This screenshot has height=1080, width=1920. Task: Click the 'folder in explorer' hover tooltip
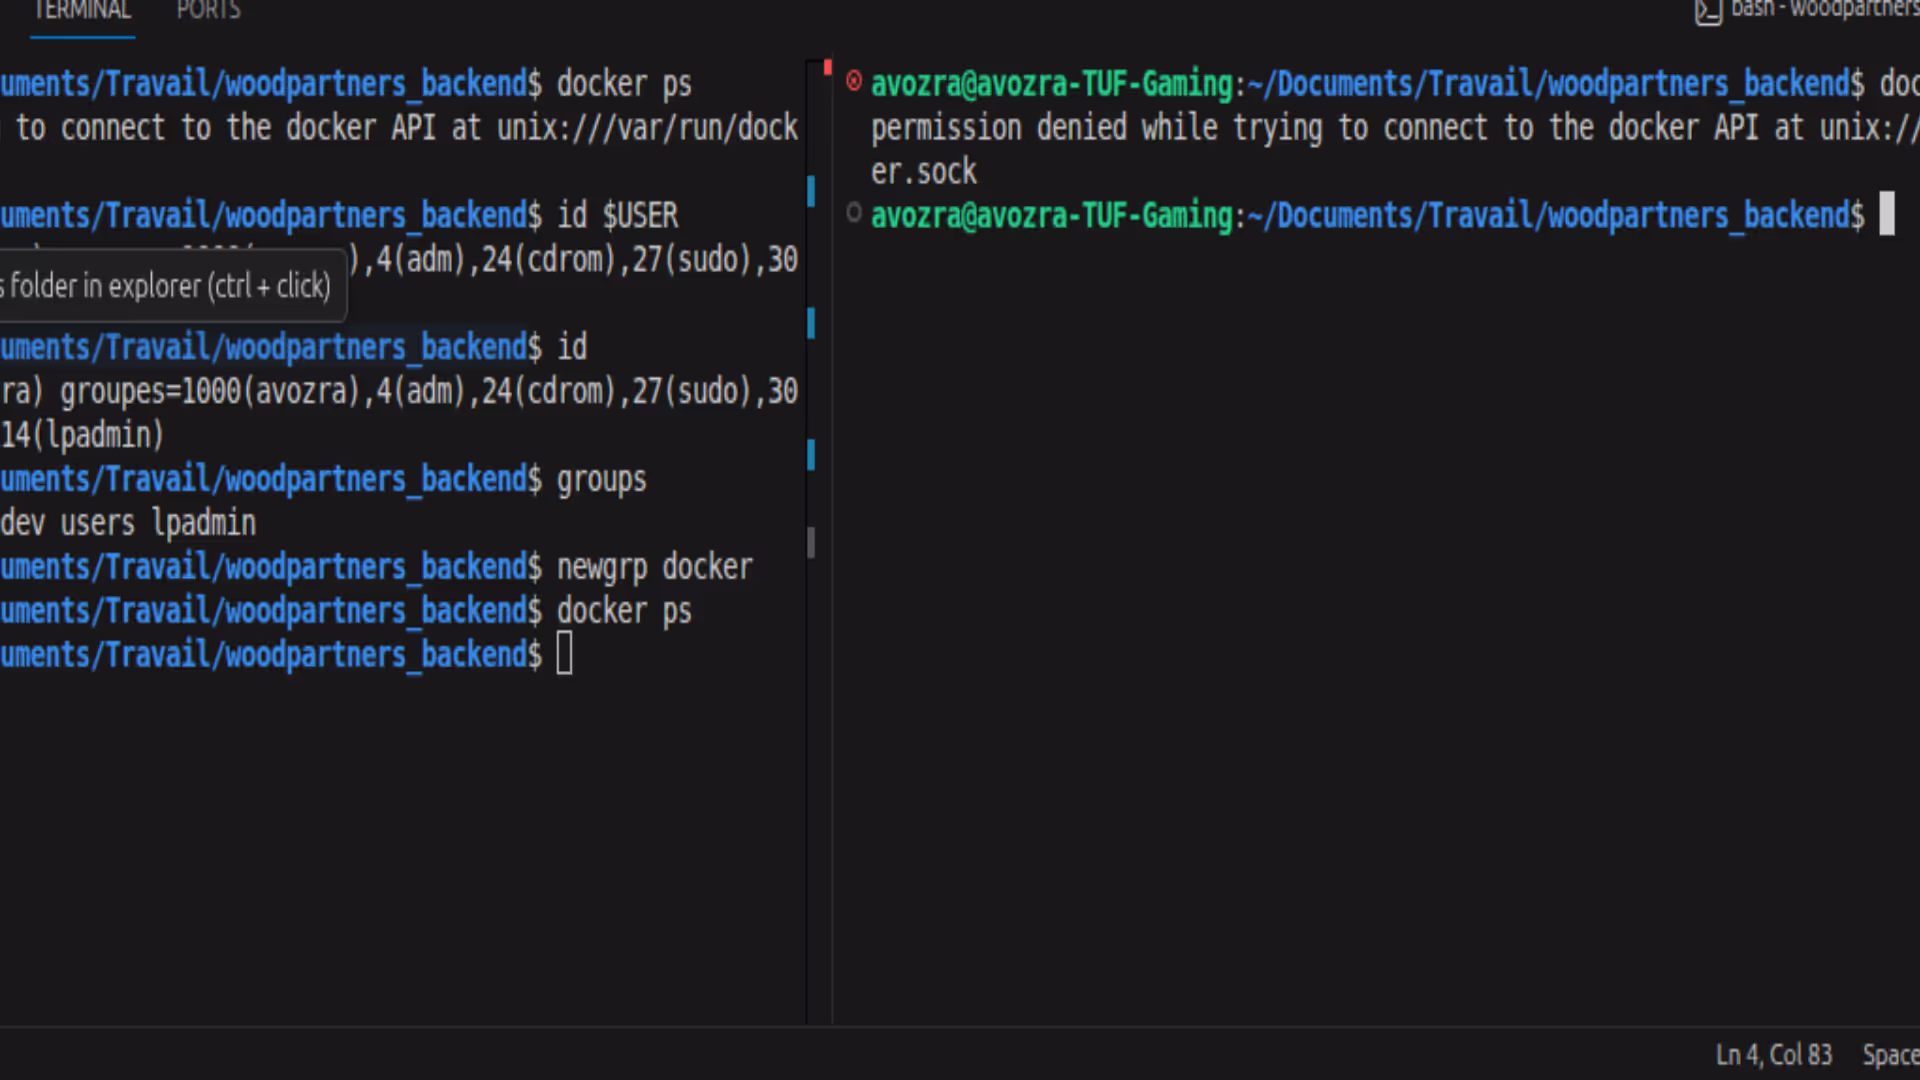pyautogui.click(x=170, y=286)
